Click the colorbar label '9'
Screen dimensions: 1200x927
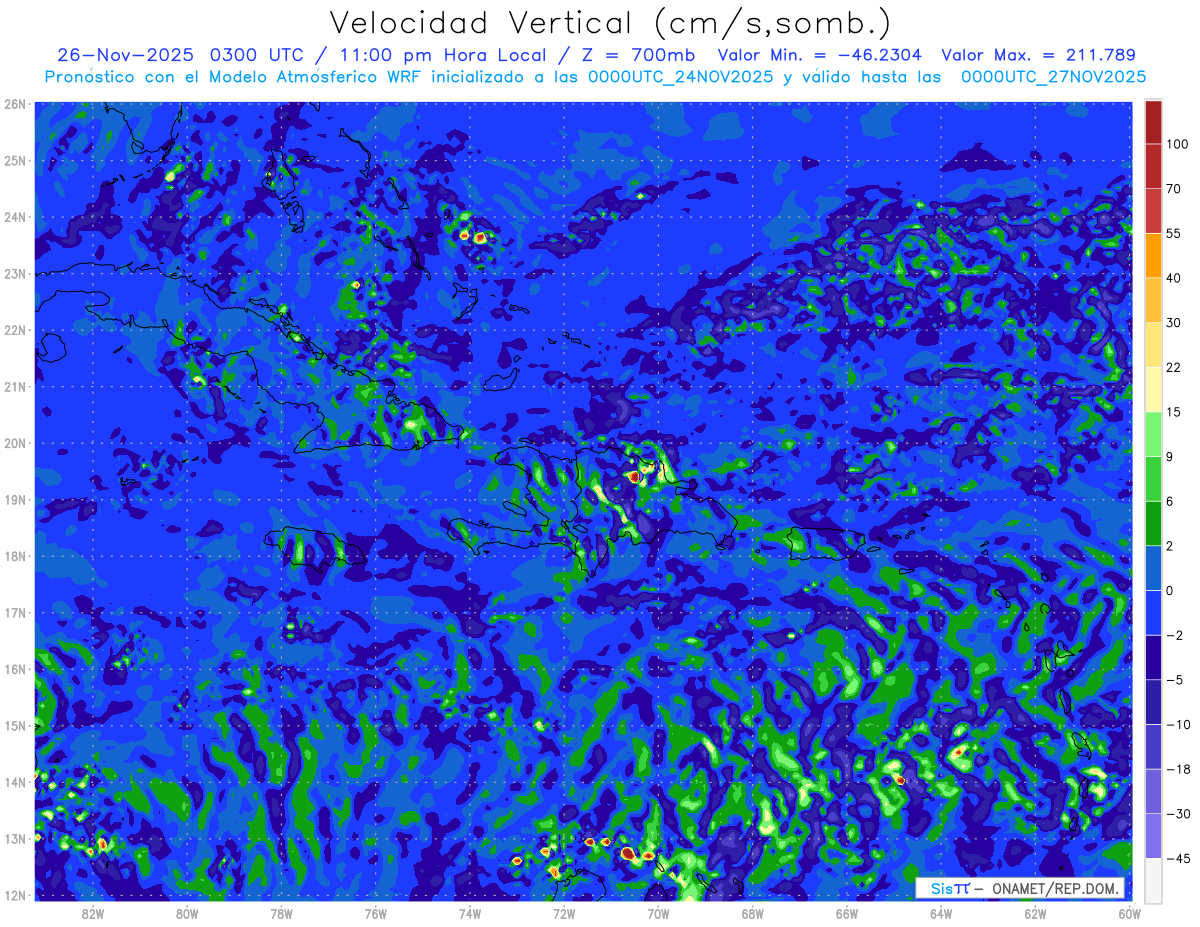(1171, 456)
